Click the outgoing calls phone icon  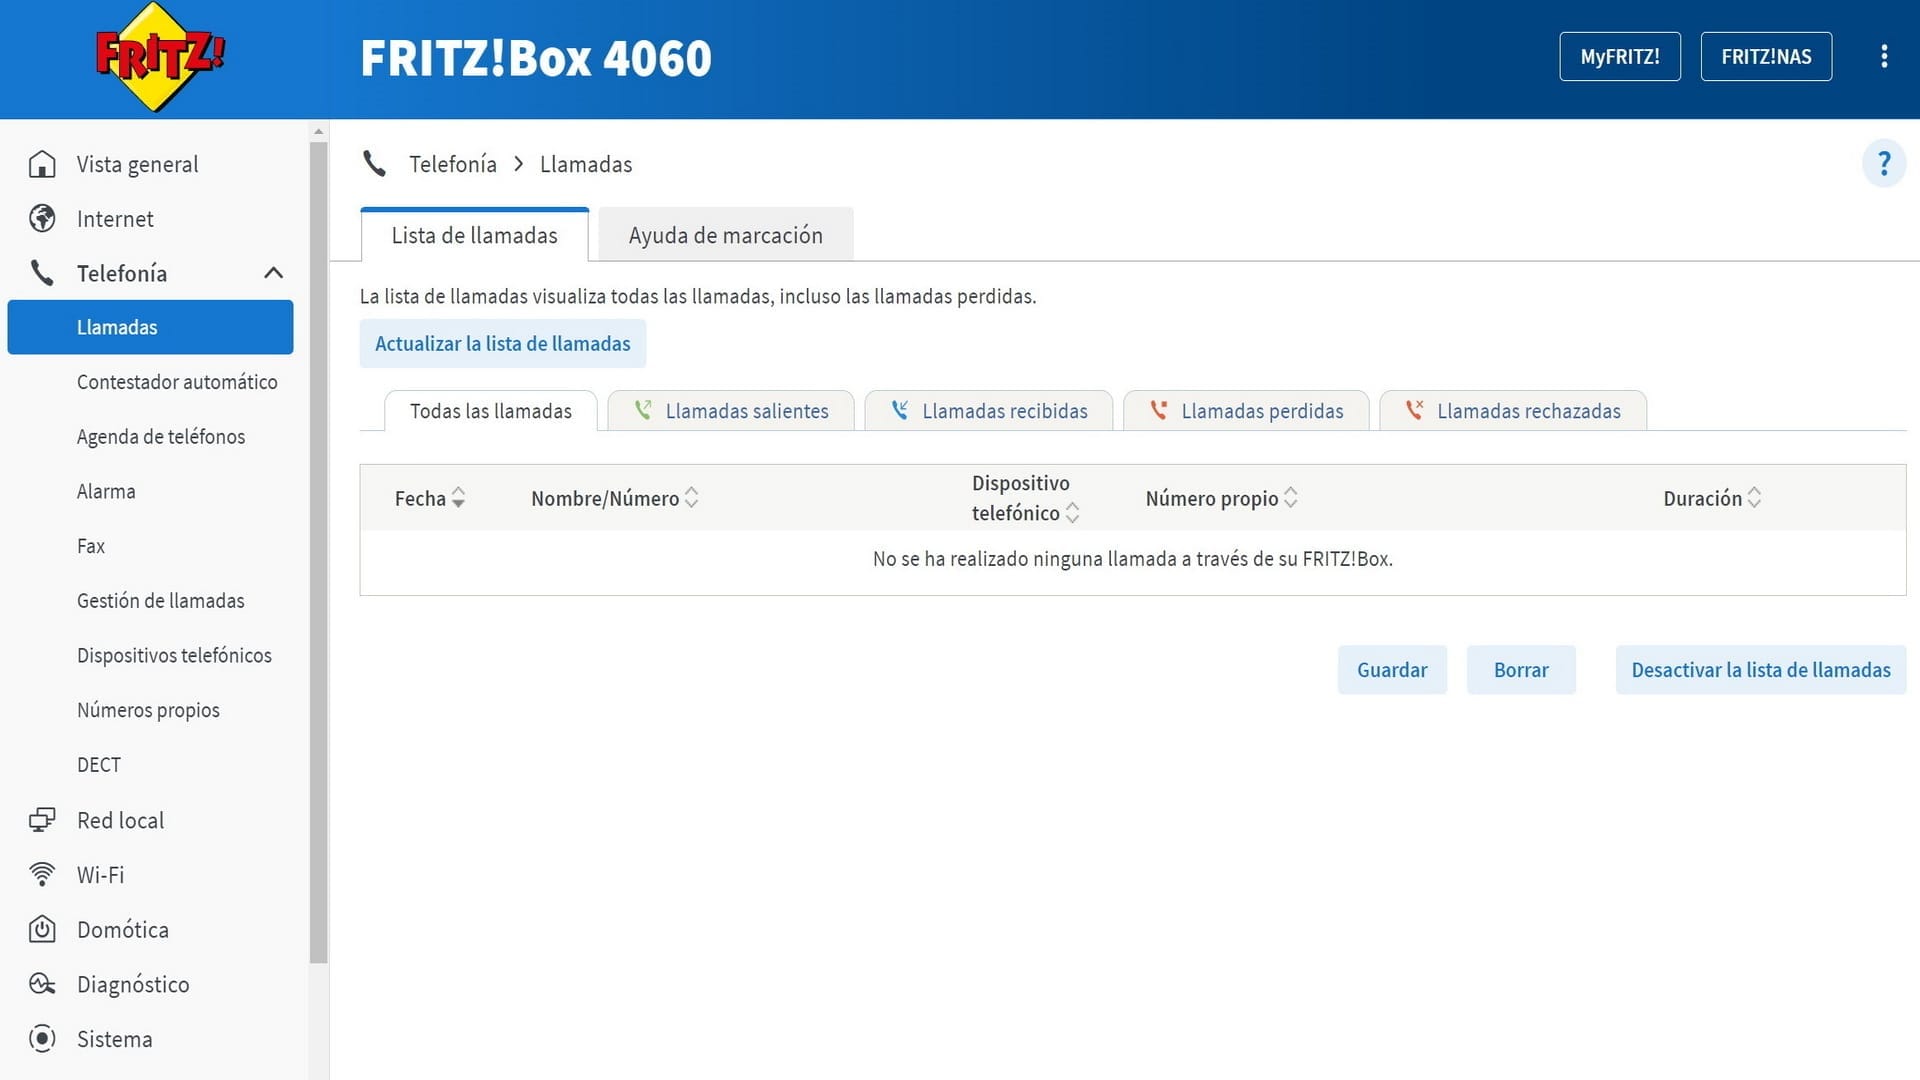pos(643,410)
